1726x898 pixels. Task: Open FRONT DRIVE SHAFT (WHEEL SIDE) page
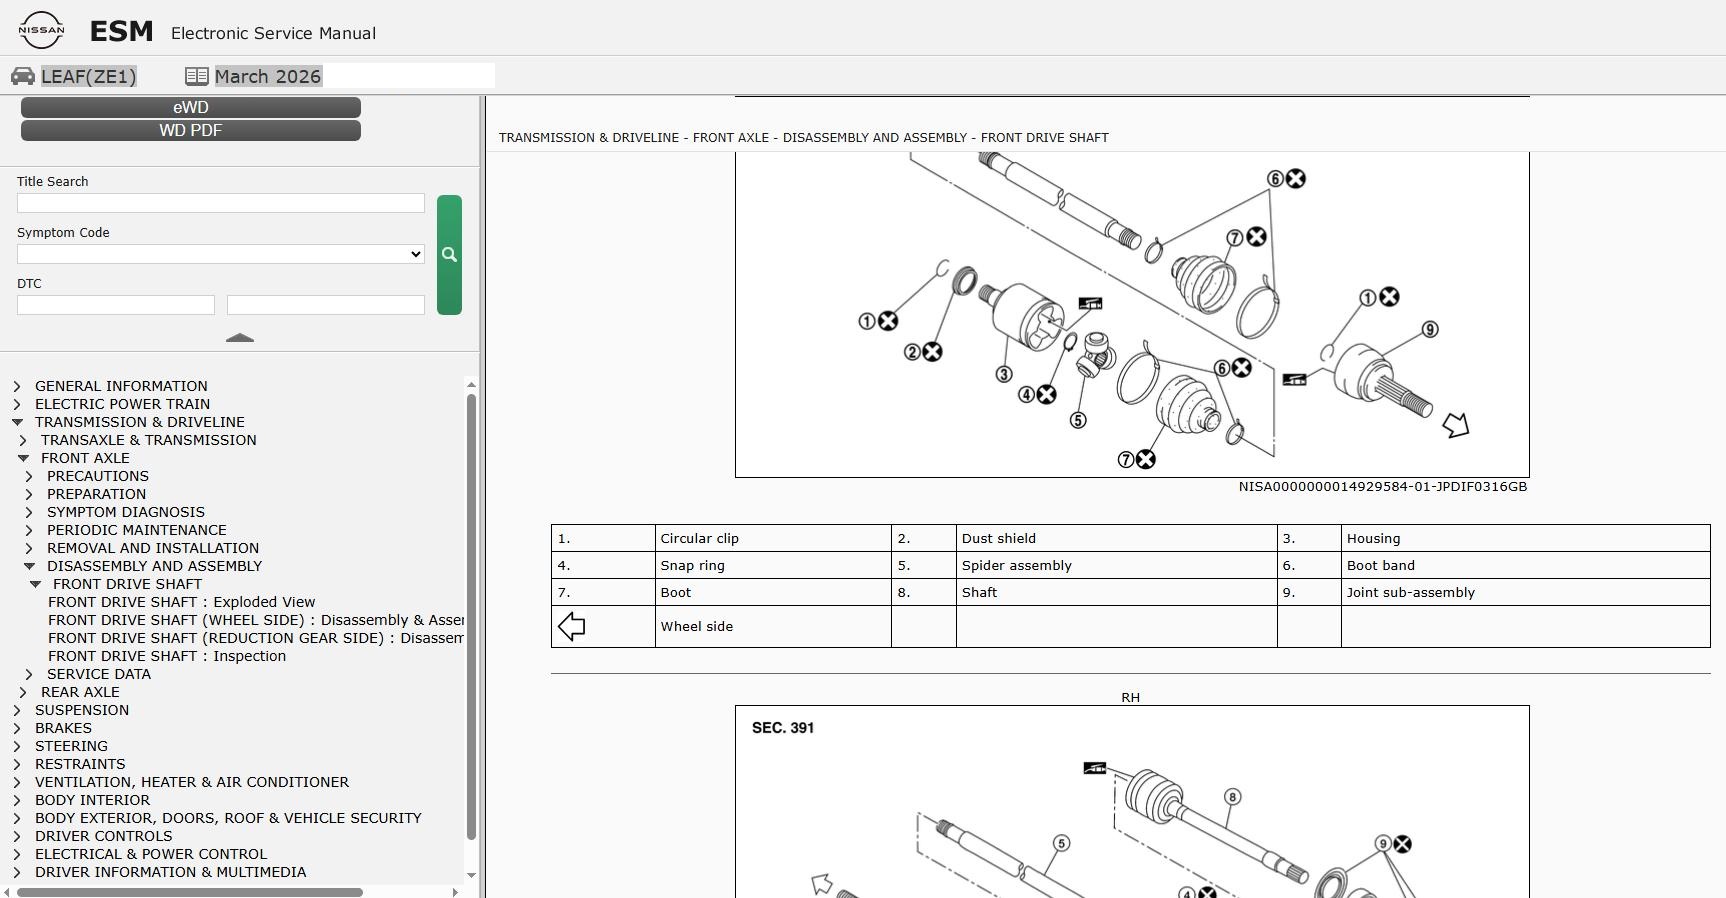coord(256,620)
